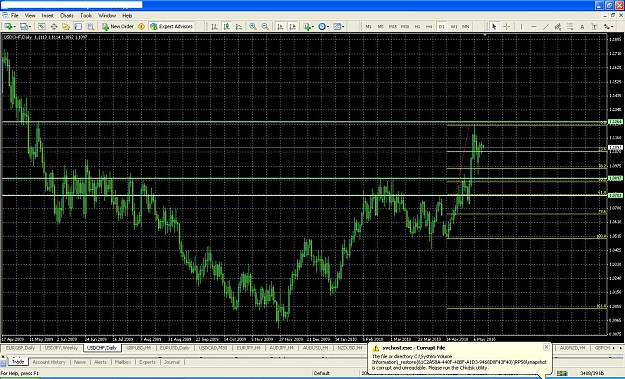Image resolution: width=625 pixels, height=379 pixels.
Task: Open the Experts terminal tab
Action: 147,362
